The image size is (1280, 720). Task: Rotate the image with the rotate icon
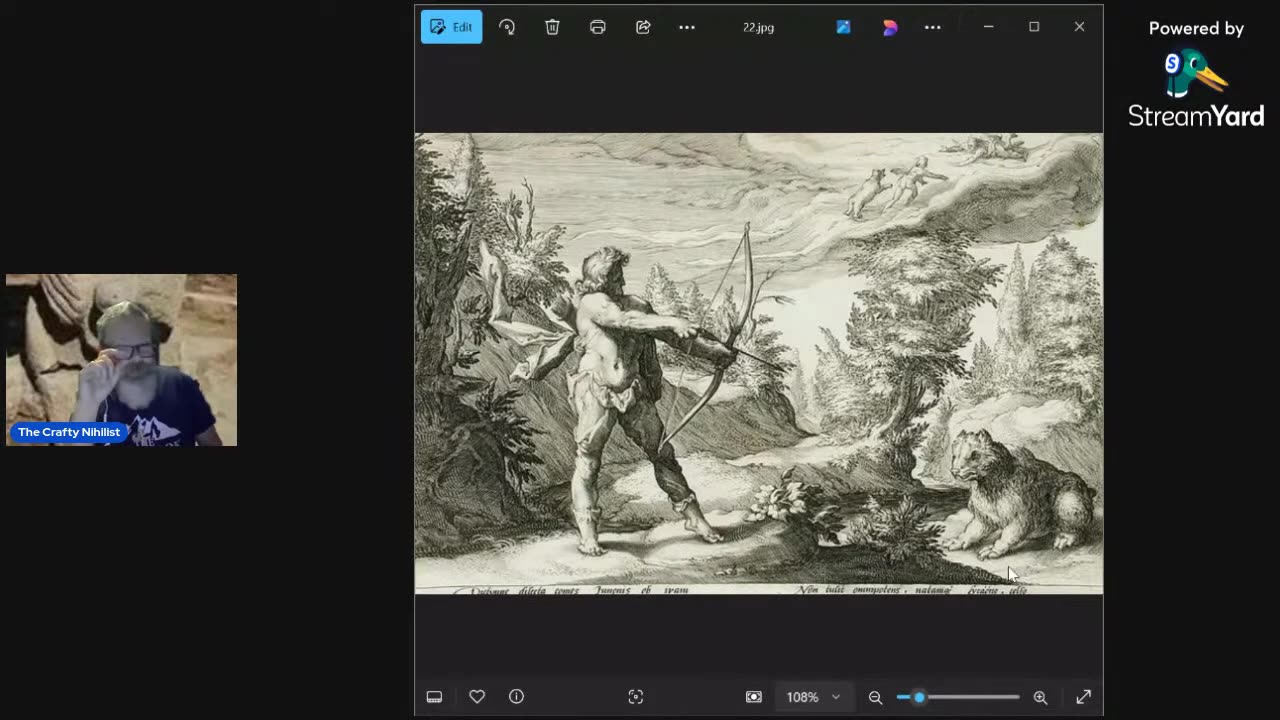(507, 27)
